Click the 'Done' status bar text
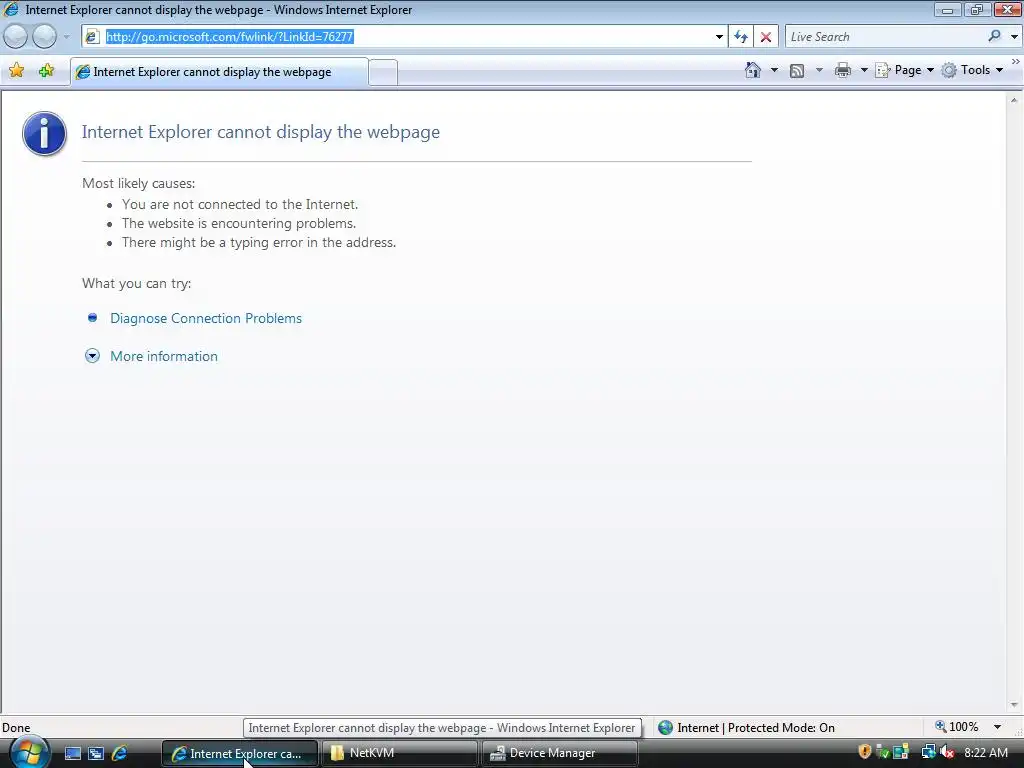The height and width of the screenshot is (768, 1024). click(x=16, y=728)
